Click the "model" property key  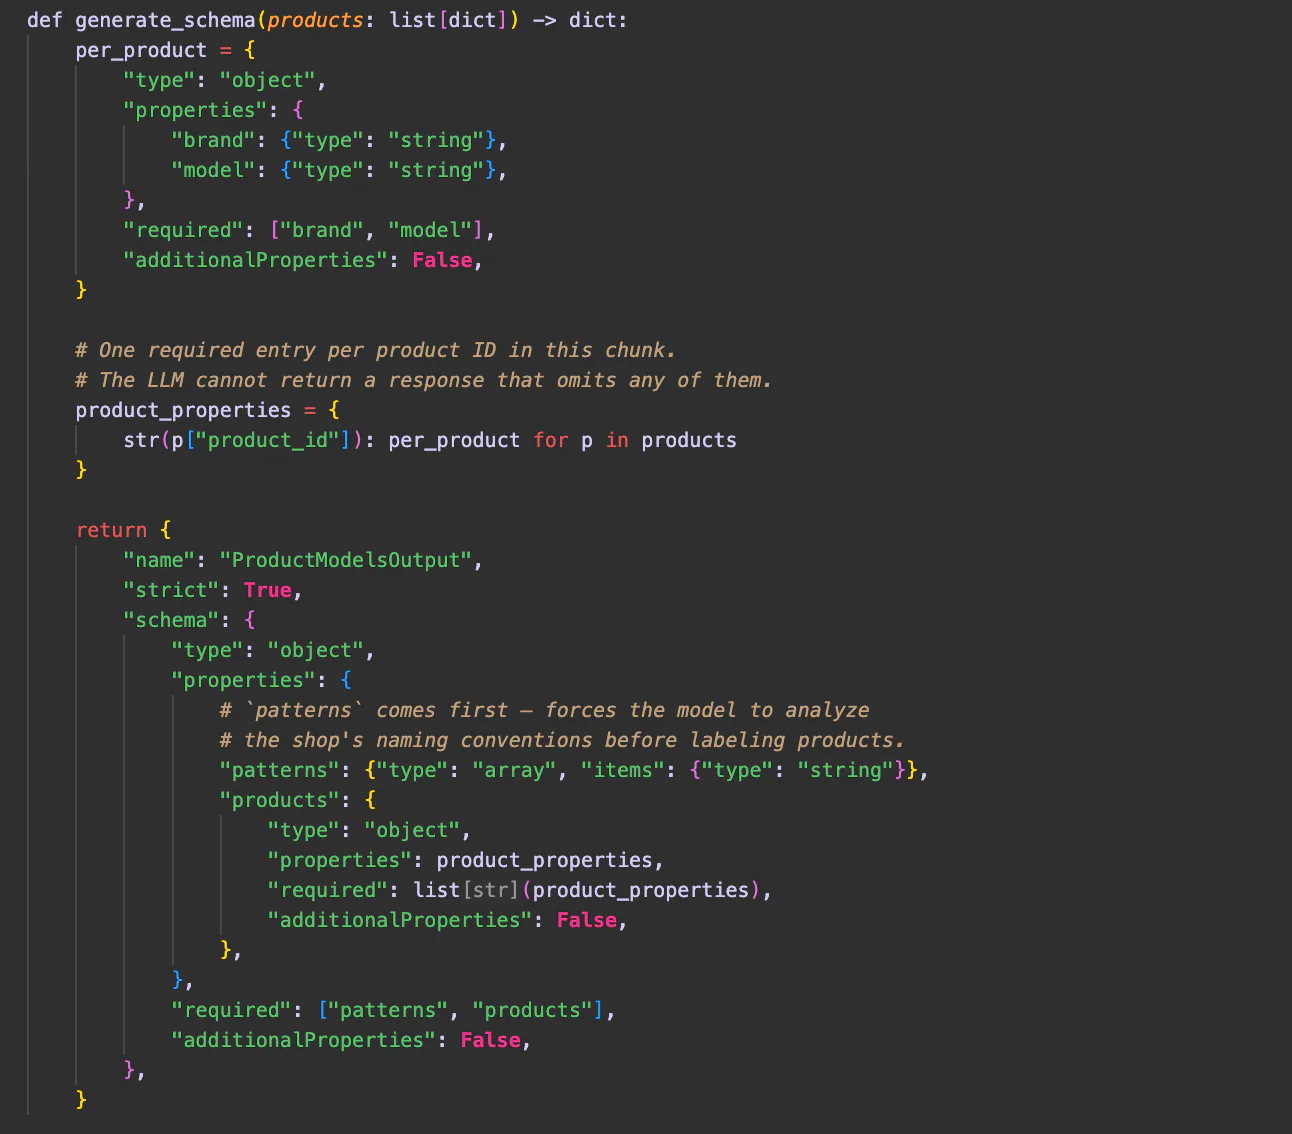(x=213, y=170)
